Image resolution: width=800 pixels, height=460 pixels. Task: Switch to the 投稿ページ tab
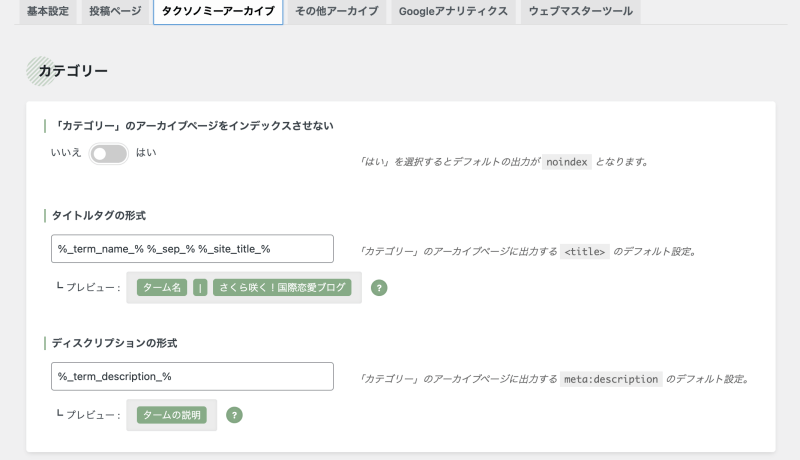(115, 11)
